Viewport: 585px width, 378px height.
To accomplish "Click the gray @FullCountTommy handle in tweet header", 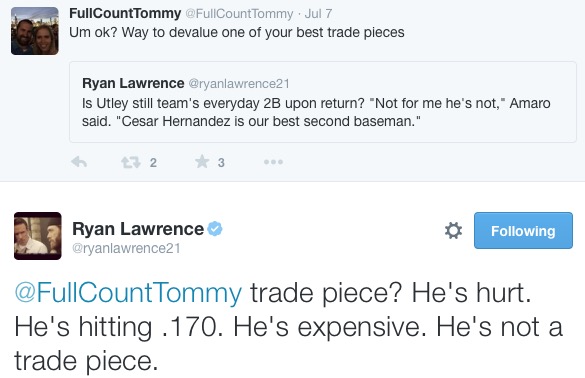I will 239,14.
